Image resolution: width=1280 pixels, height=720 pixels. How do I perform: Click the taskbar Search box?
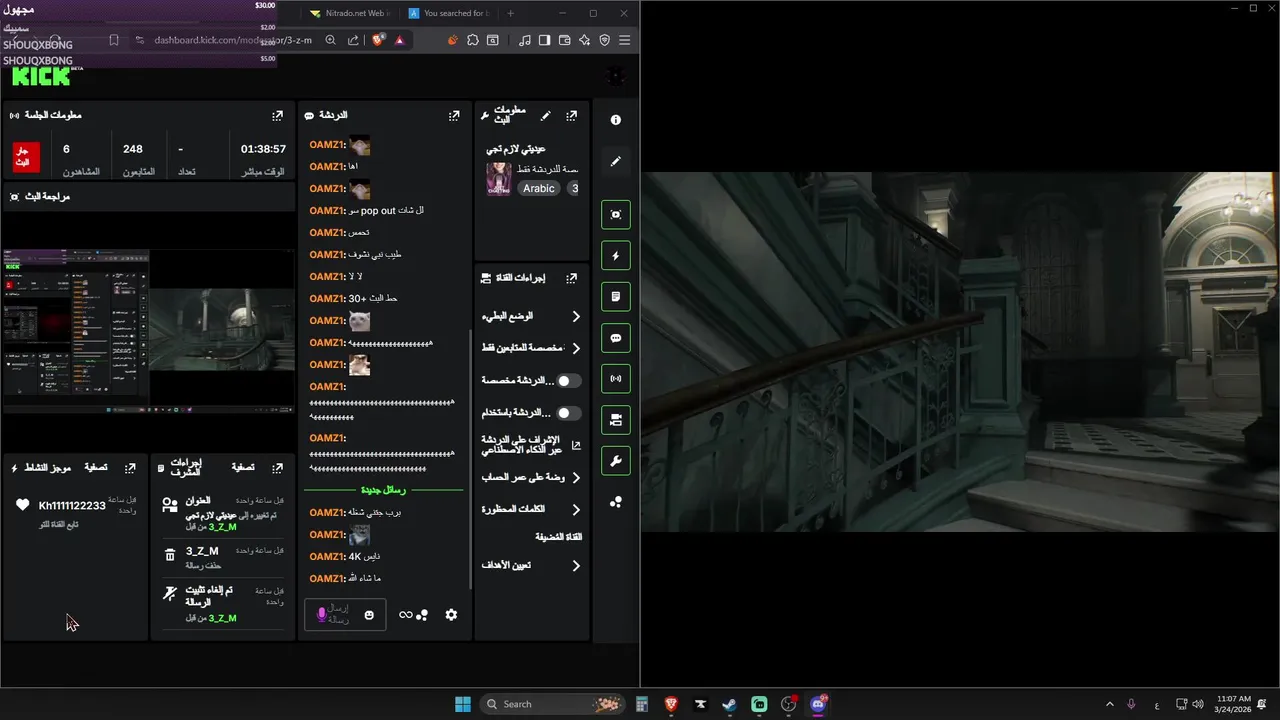tap(552, 704)
